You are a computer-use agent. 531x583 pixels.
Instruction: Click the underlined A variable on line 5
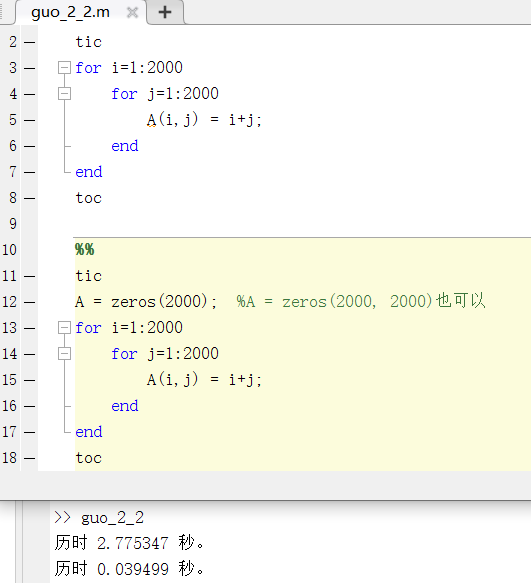pyautogui.click(x=151, y=120)
